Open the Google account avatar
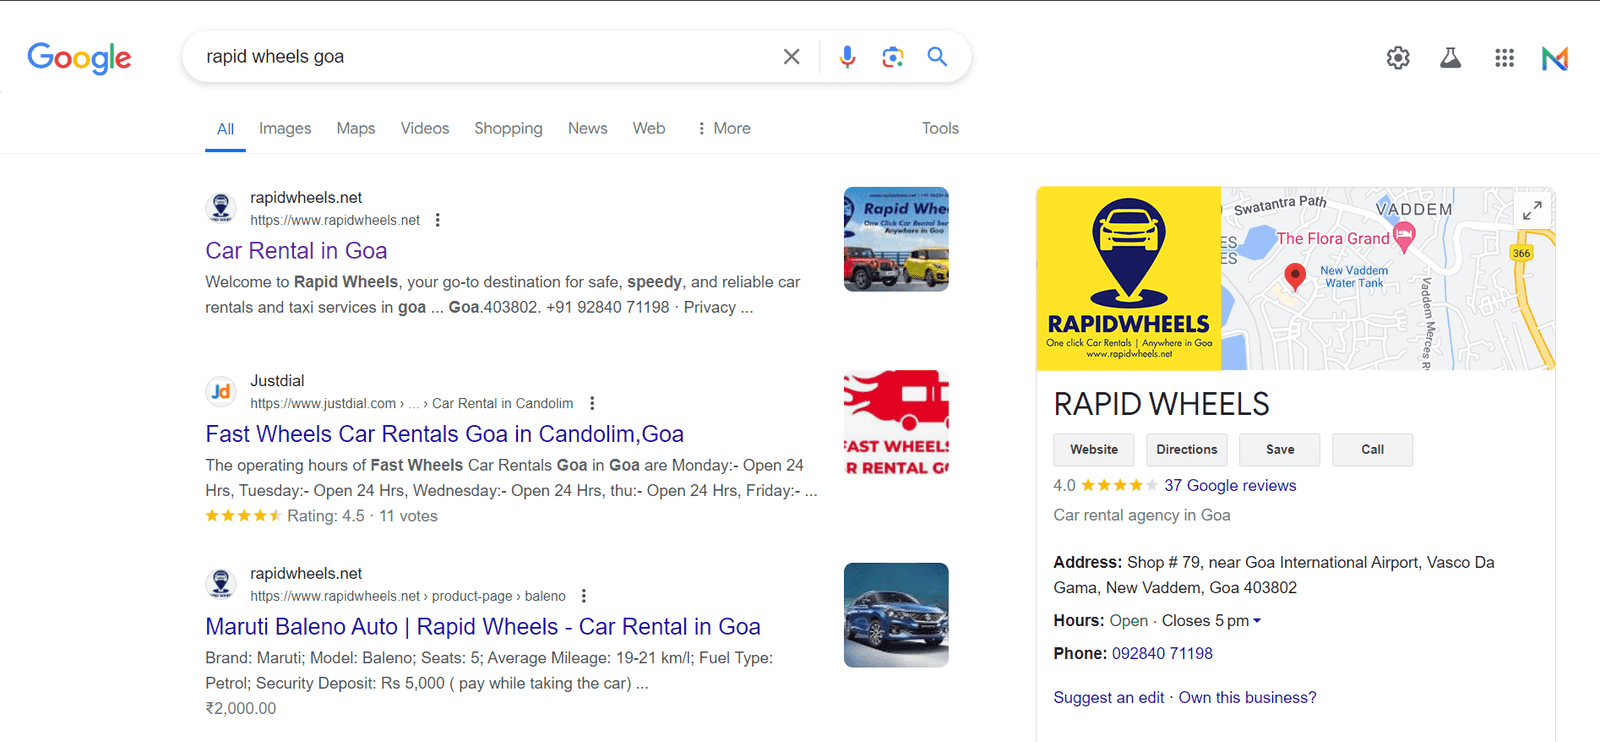Viewport: 1600px width, 742px height. 1555,58
